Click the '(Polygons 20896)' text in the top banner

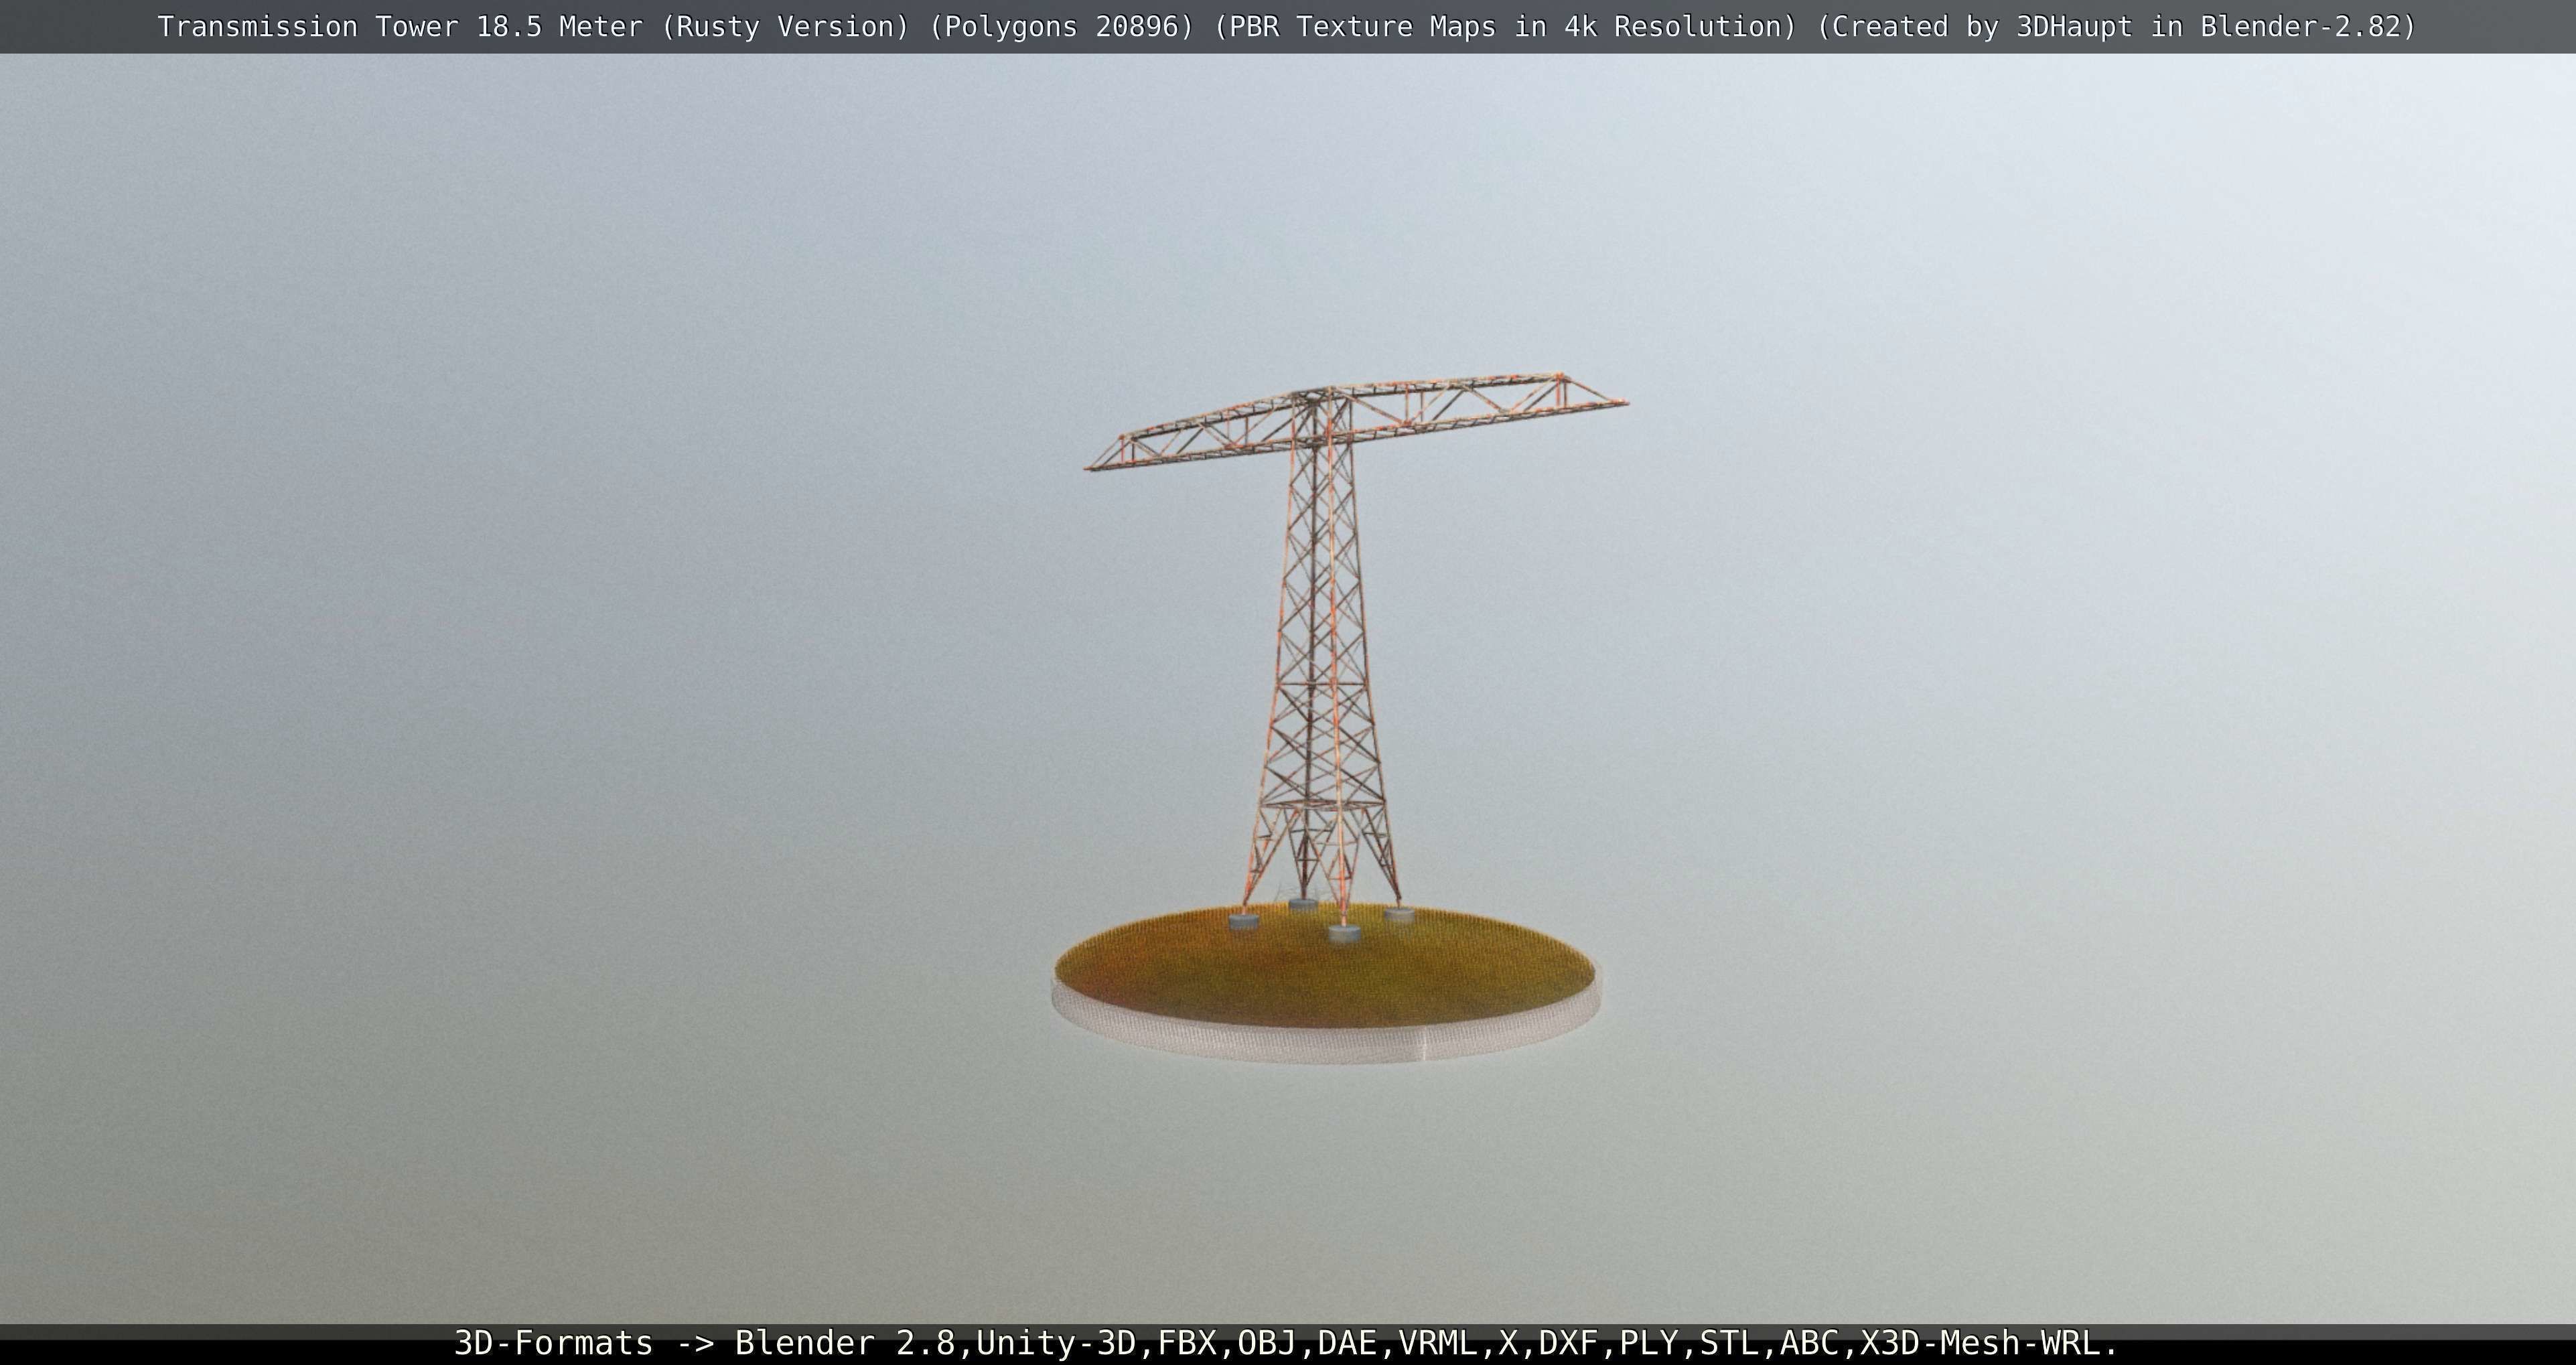[x=1061, y=27]
